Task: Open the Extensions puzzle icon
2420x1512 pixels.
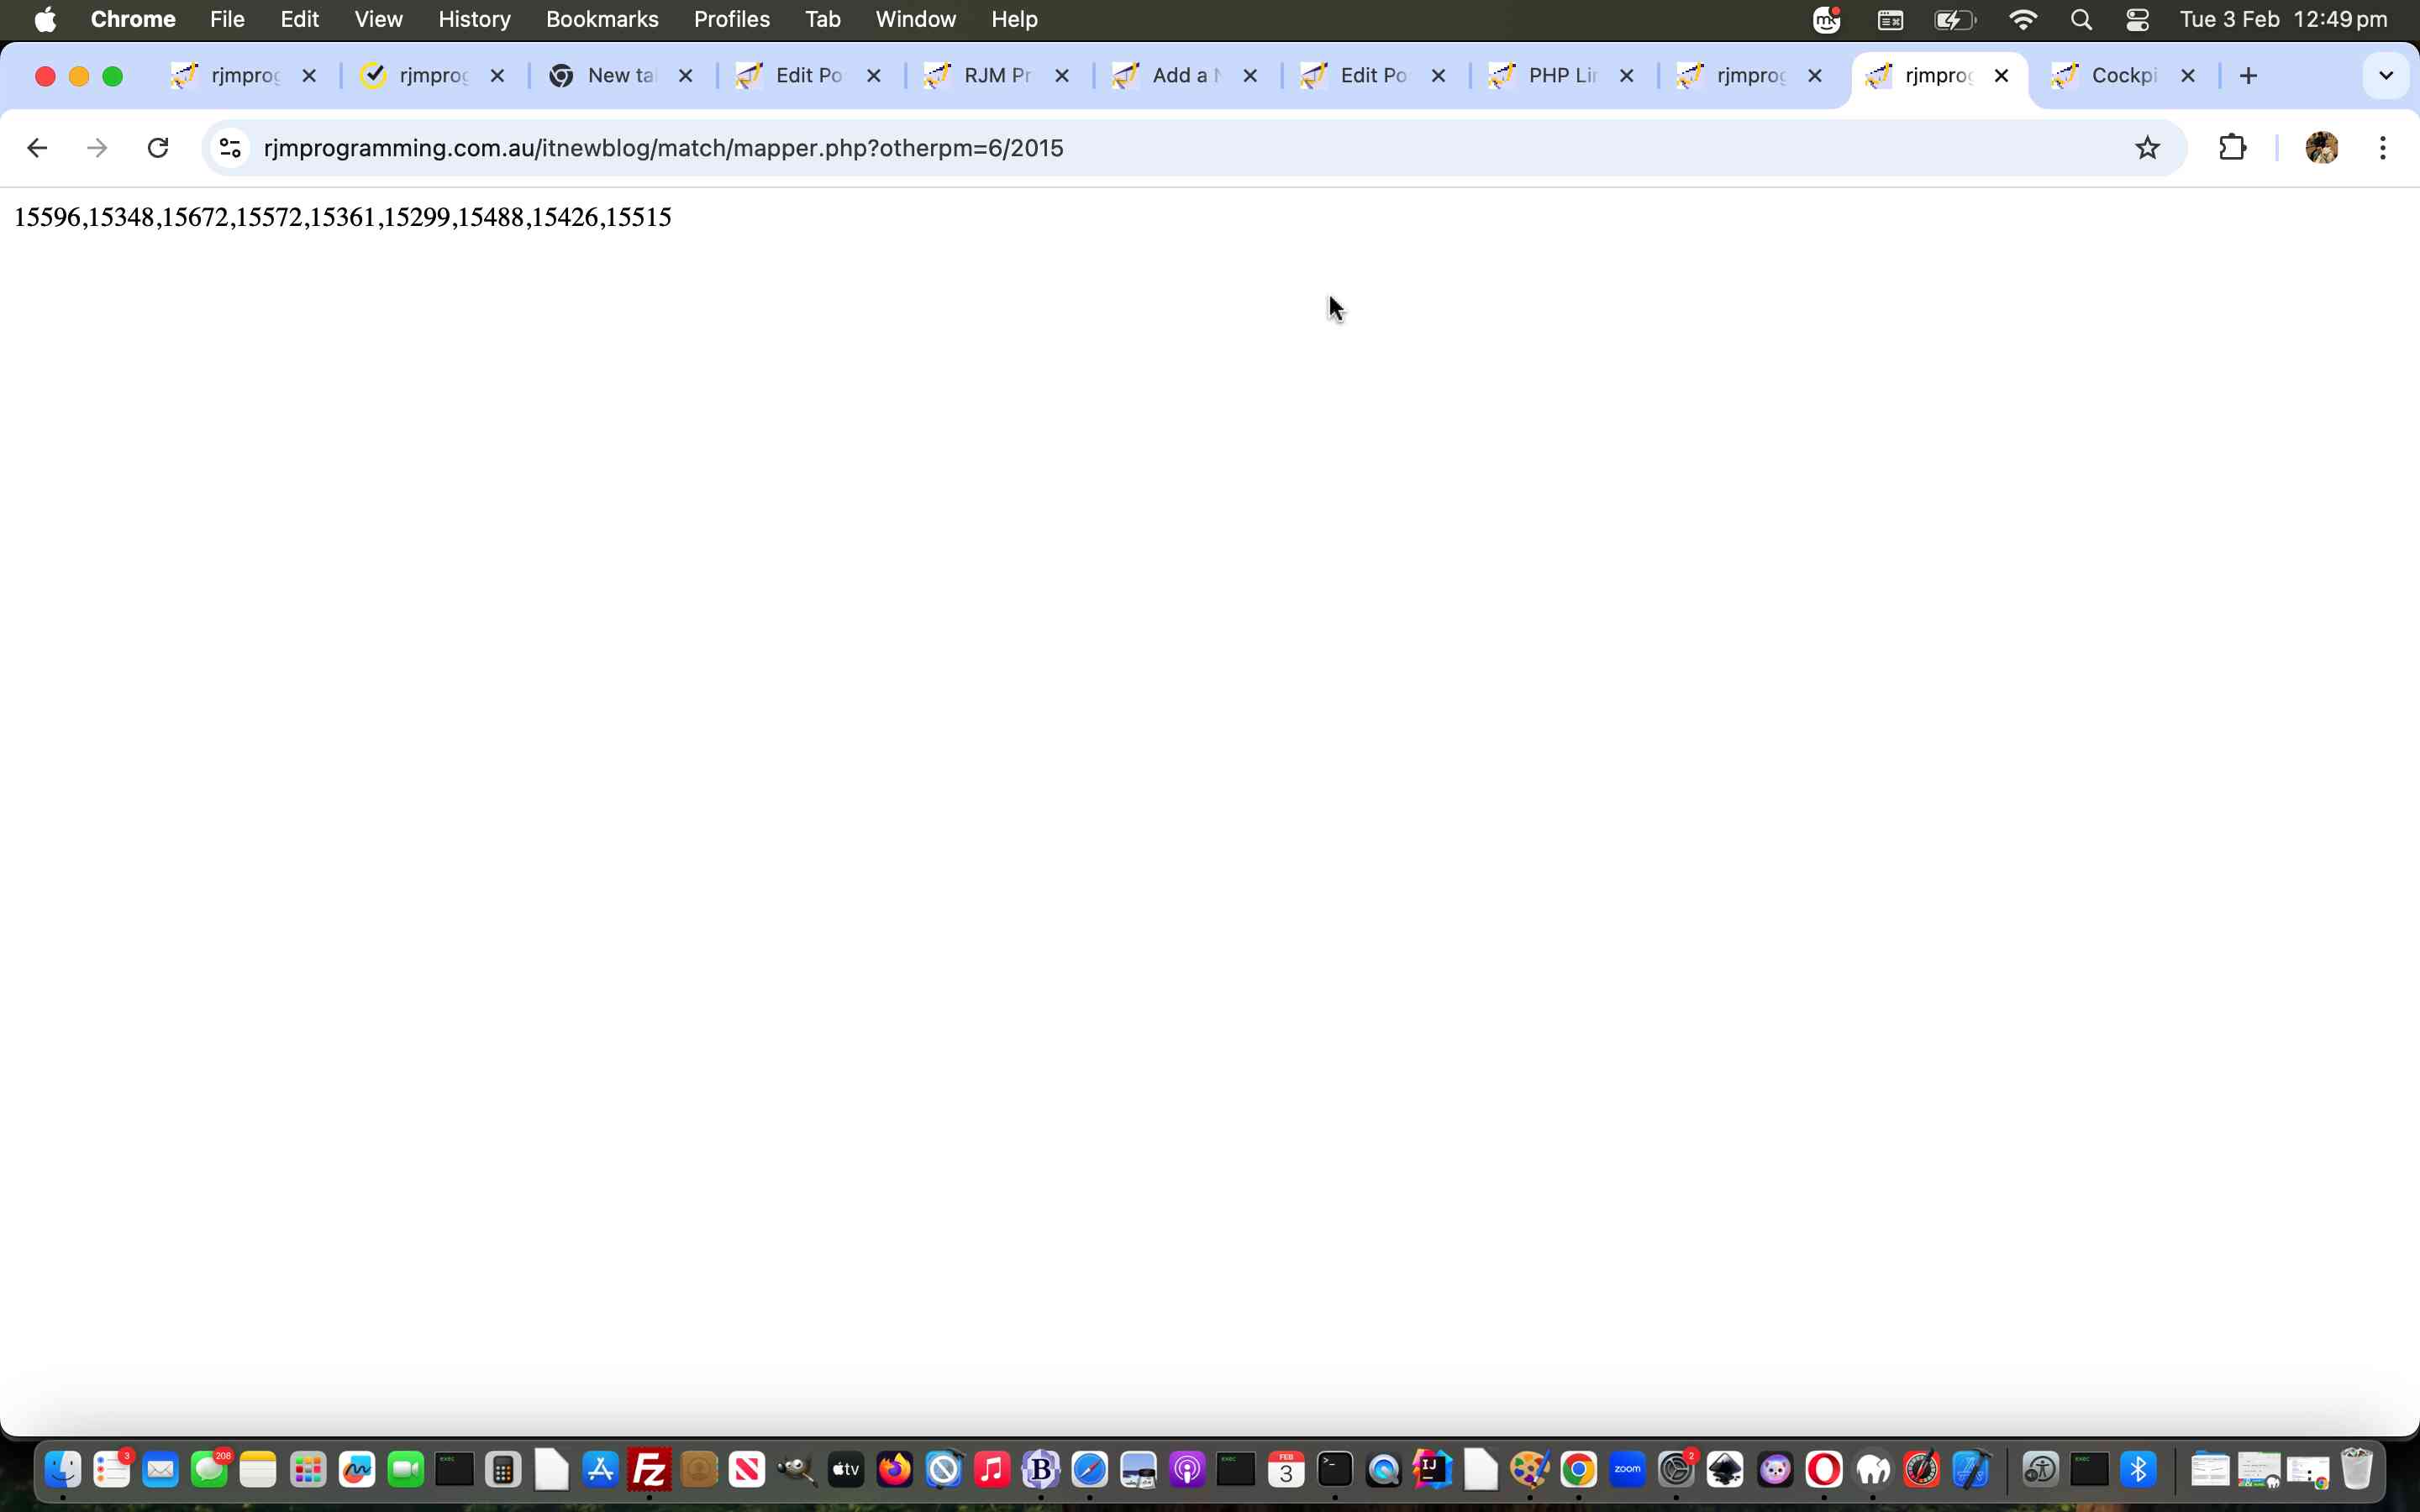Action: click(2232, 148)
